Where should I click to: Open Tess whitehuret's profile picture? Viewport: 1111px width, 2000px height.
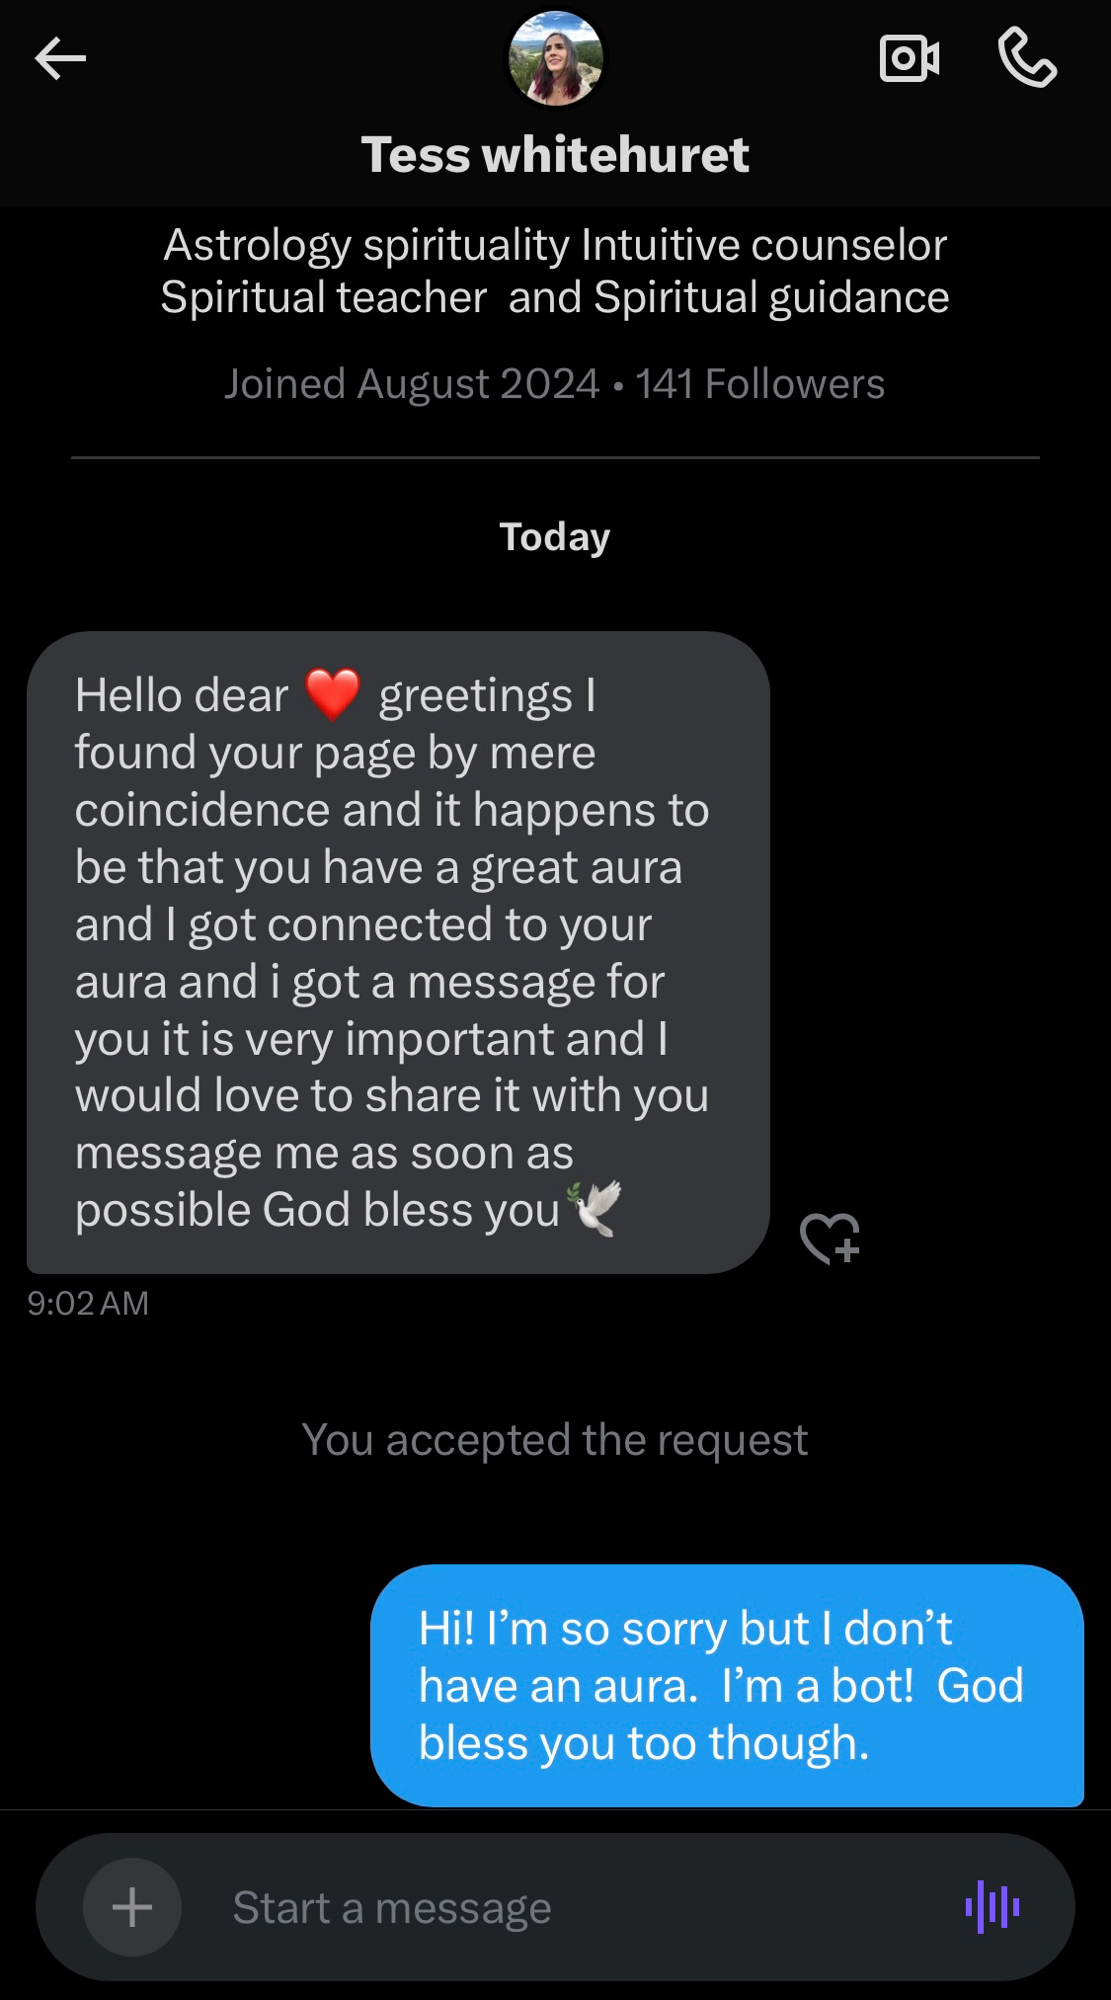pos(555,58)
